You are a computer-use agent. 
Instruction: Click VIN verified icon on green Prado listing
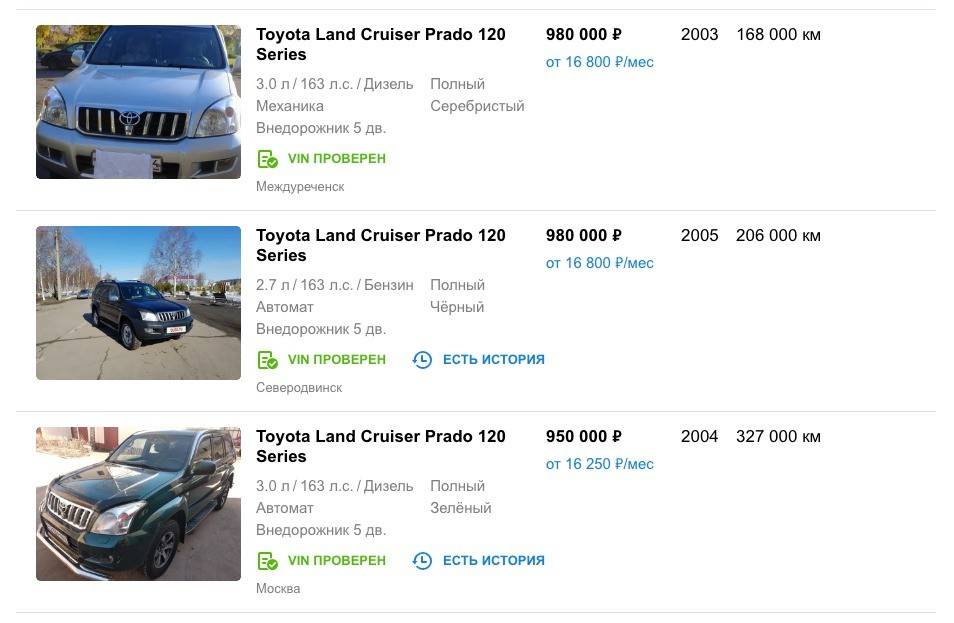[x=267, y=561]
